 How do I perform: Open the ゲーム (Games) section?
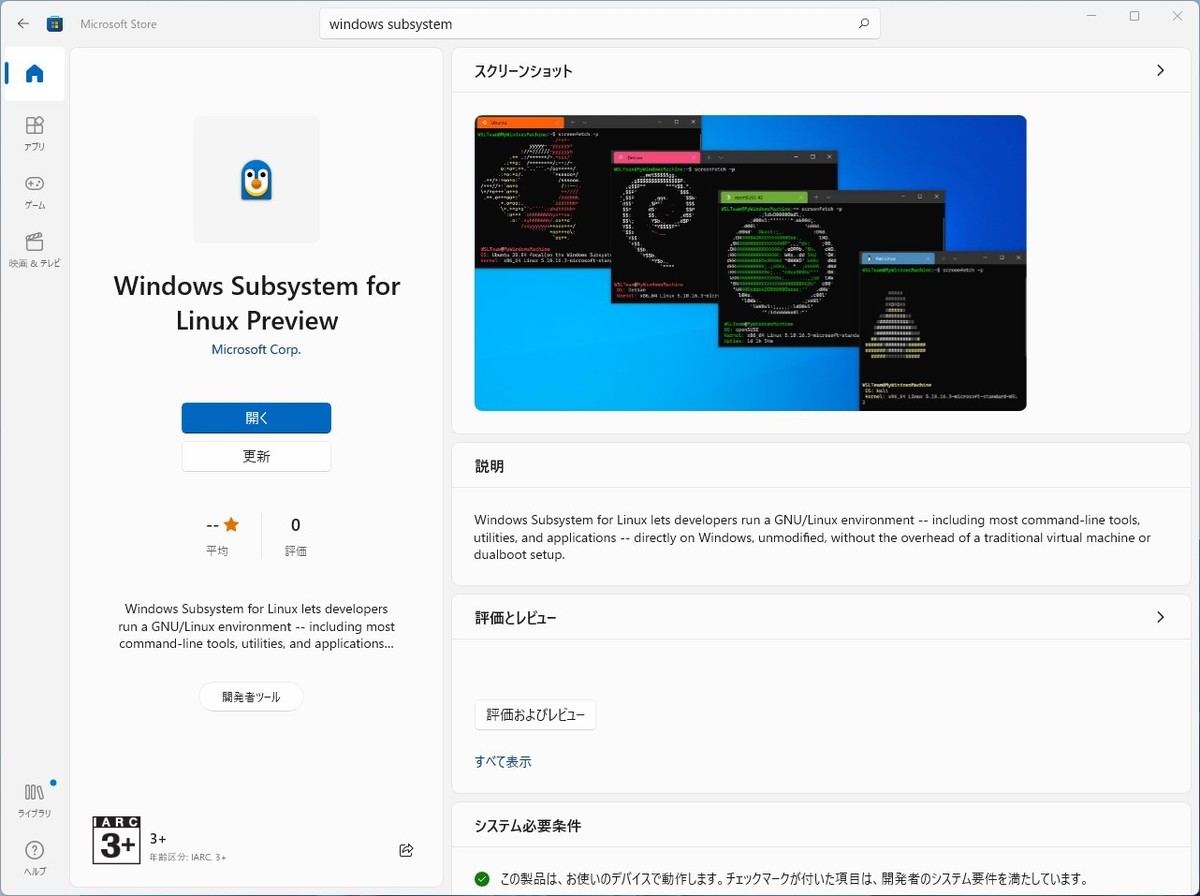click(34, 191)
